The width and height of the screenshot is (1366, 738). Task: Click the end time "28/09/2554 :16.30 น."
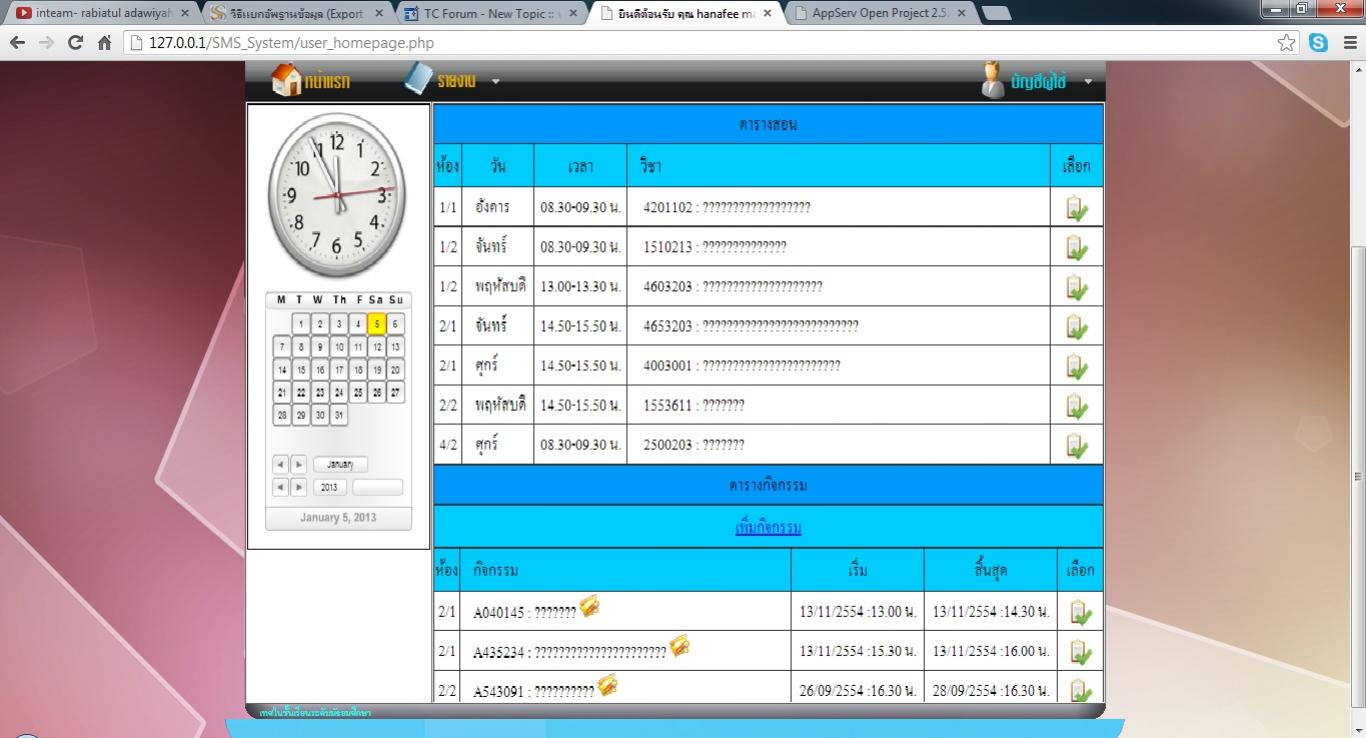point(991,691)
